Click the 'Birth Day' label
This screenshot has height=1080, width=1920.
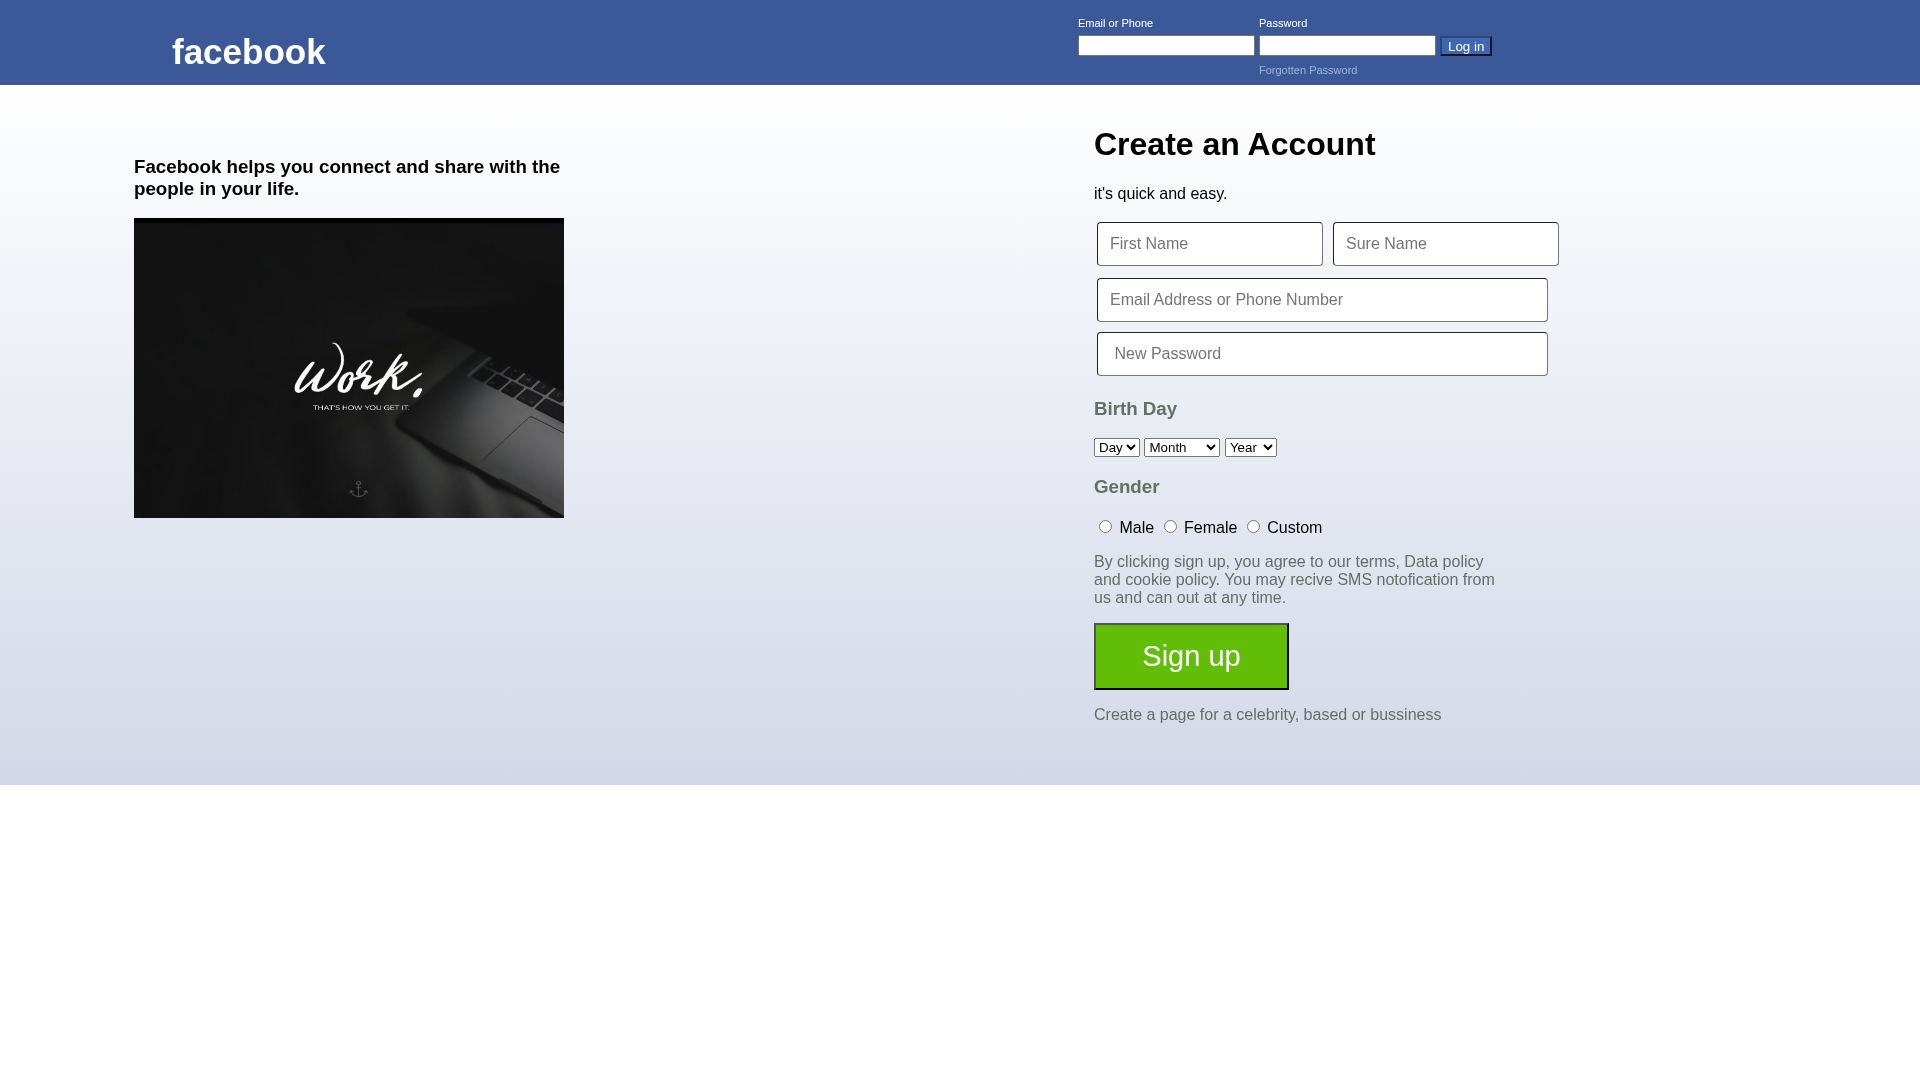pos(1135,409)
